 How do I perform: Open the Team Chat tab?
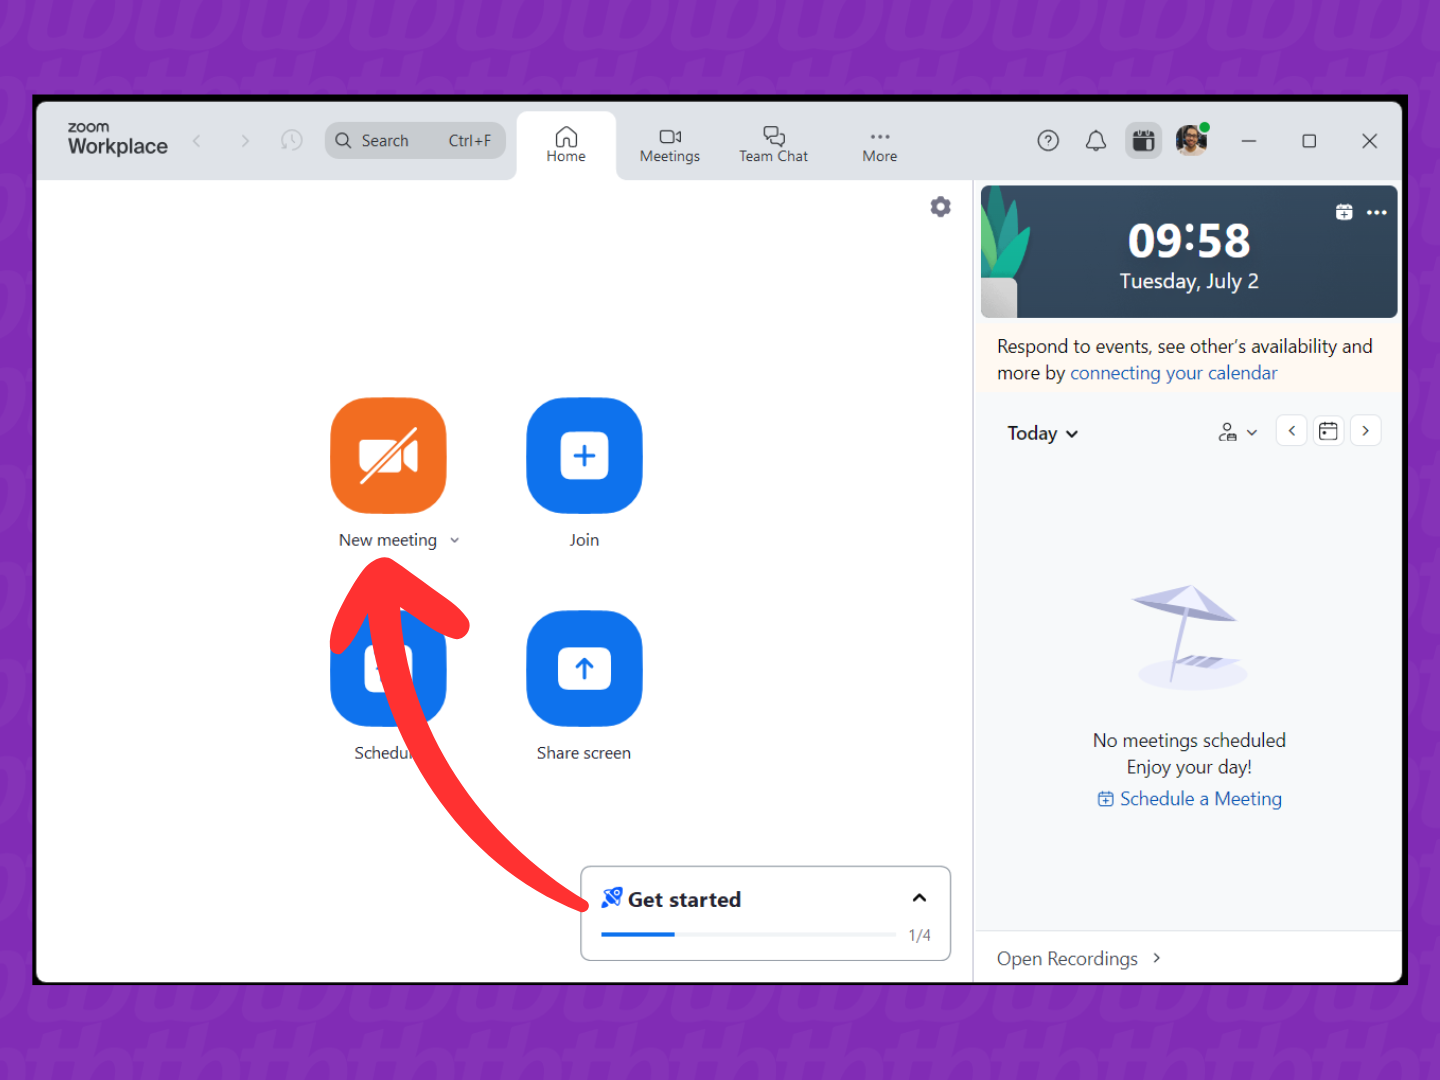773,145
